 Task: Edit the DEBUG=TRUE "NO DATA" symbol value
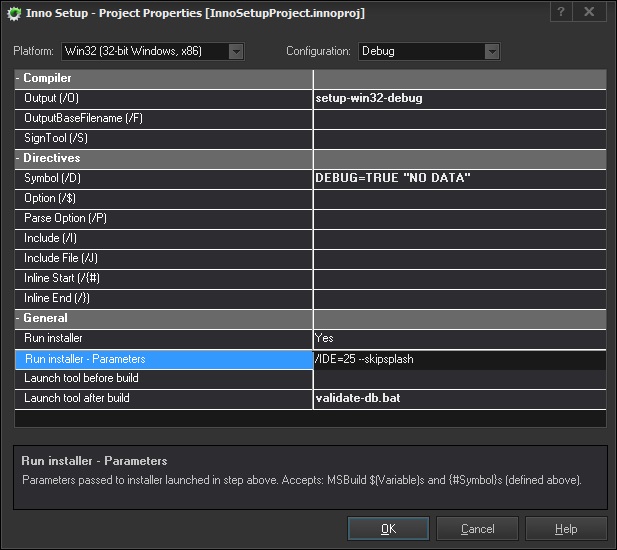(x=460, y=178)
